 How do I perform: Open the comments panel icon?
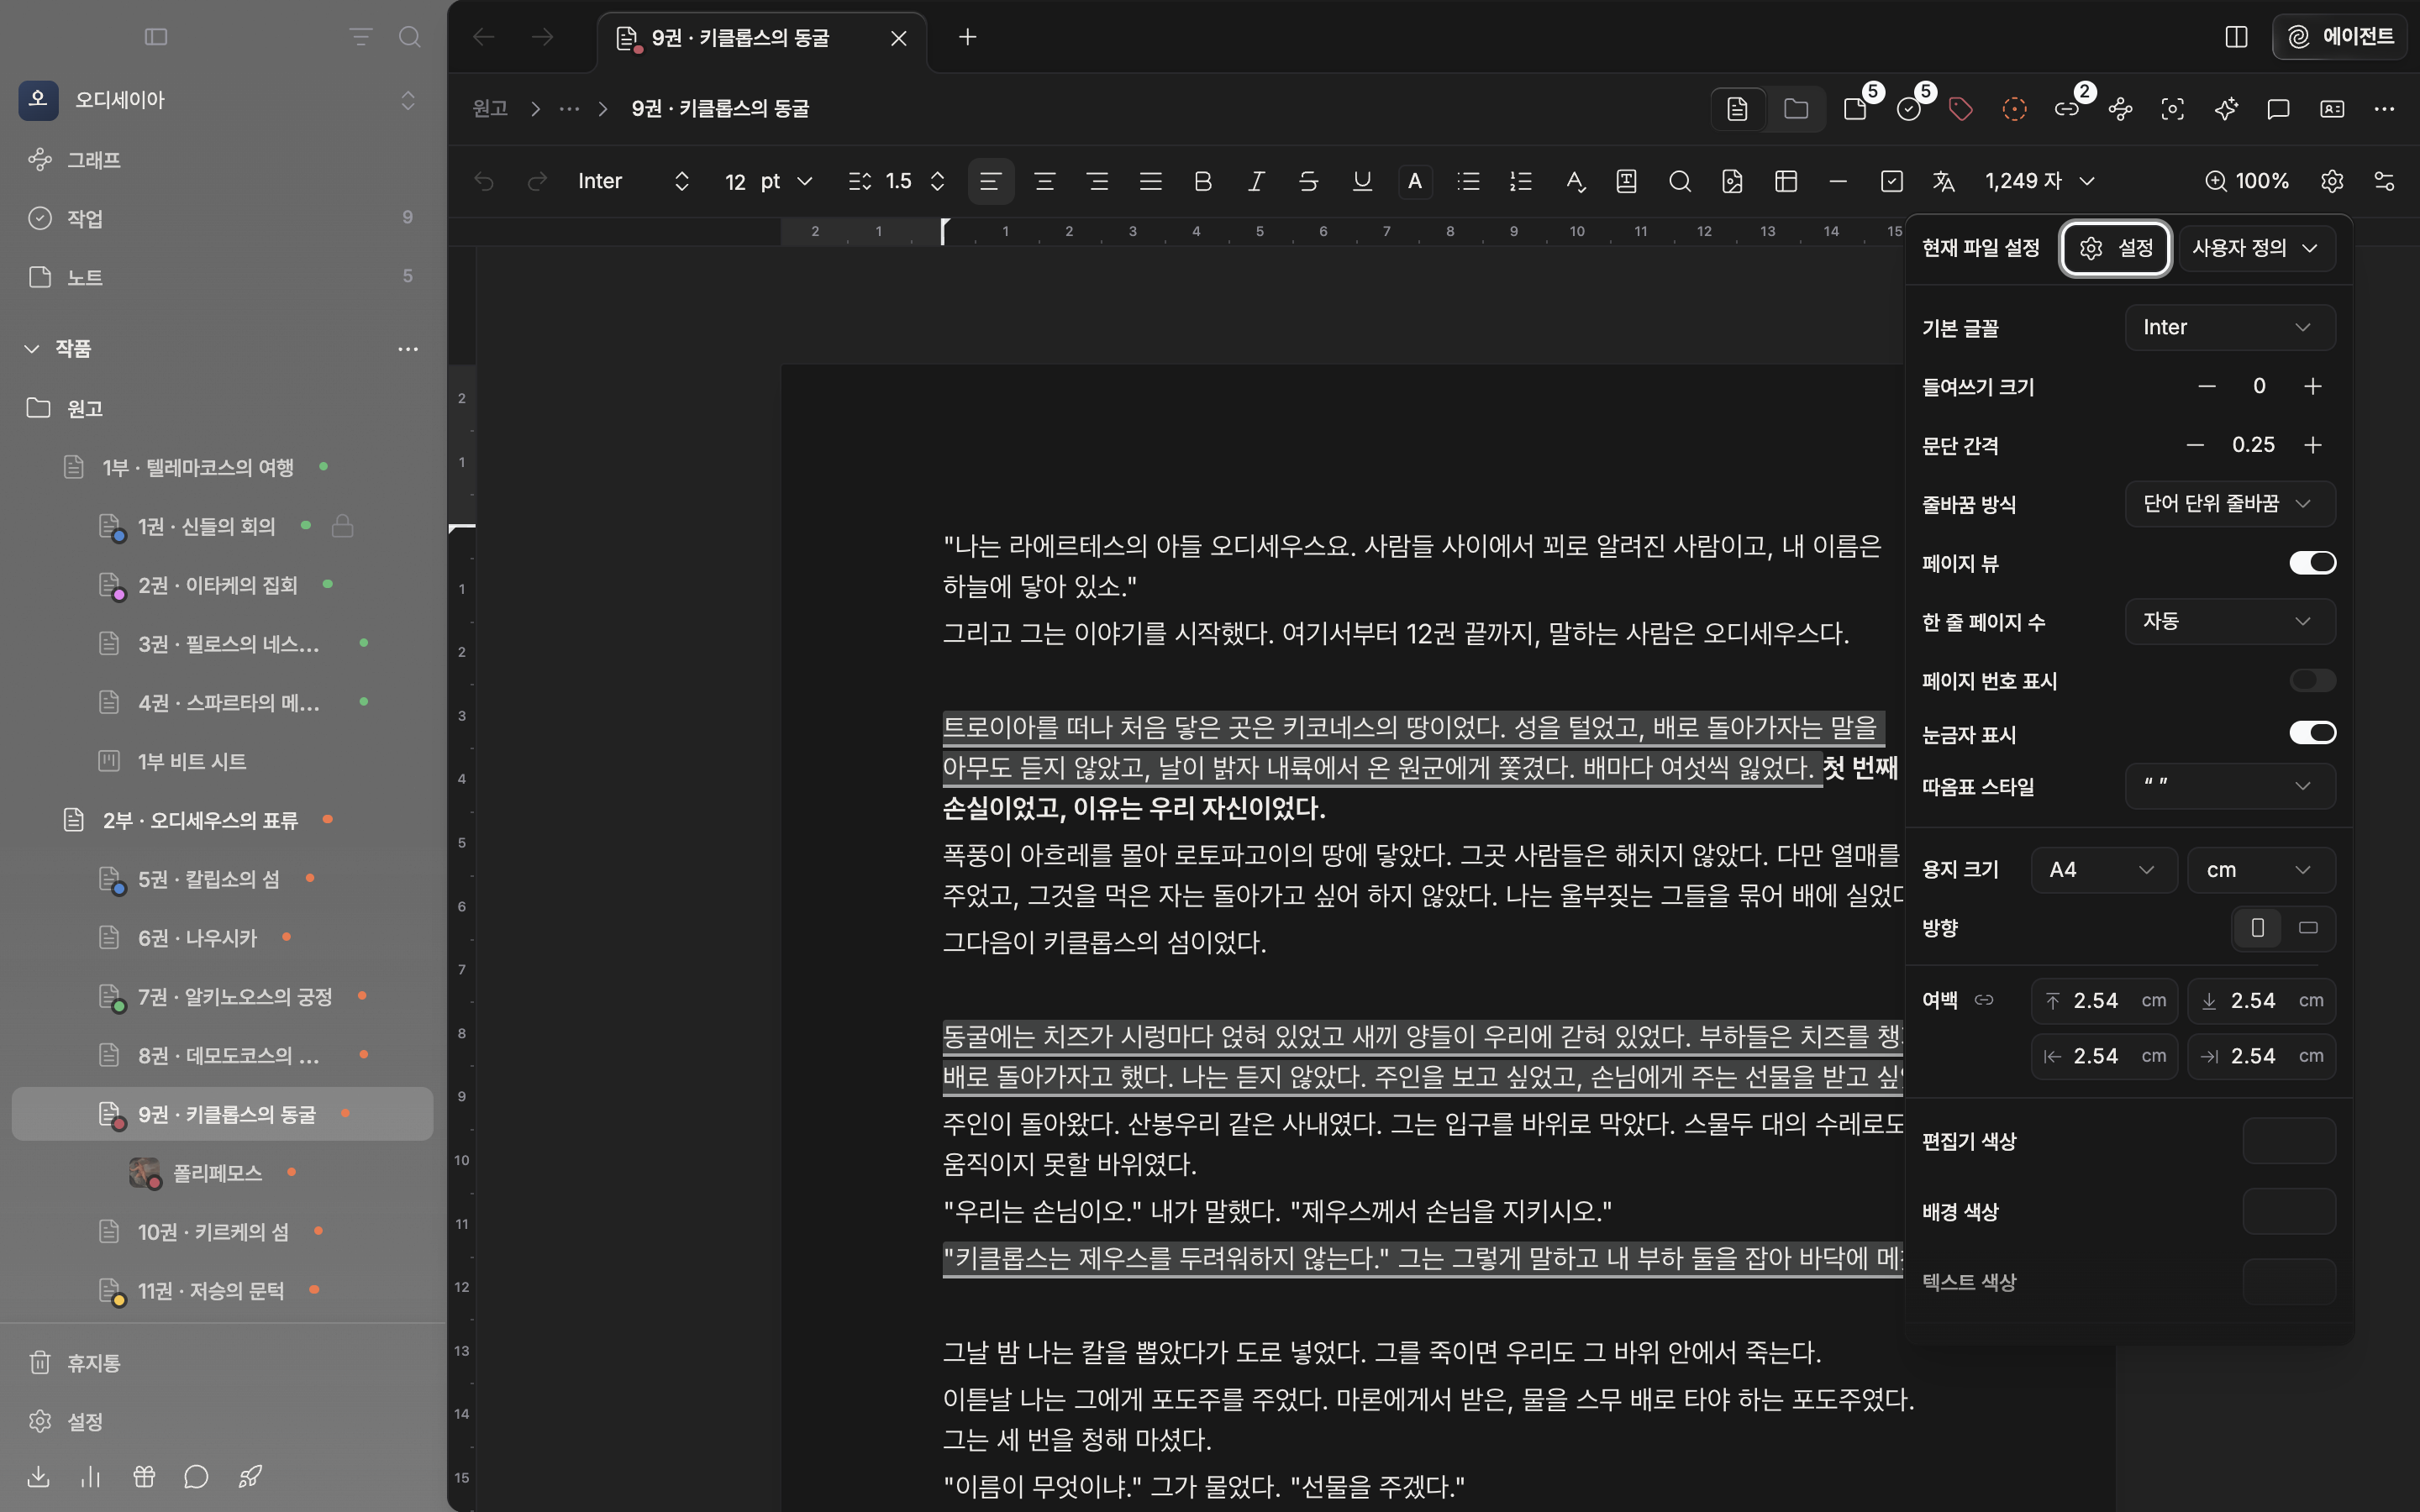point(2279,108)
